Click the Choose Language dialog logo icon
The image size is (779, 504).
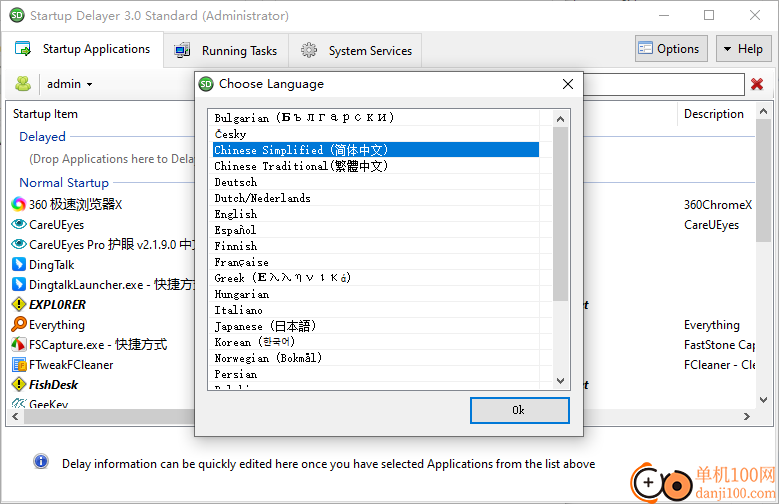(206, 84)
